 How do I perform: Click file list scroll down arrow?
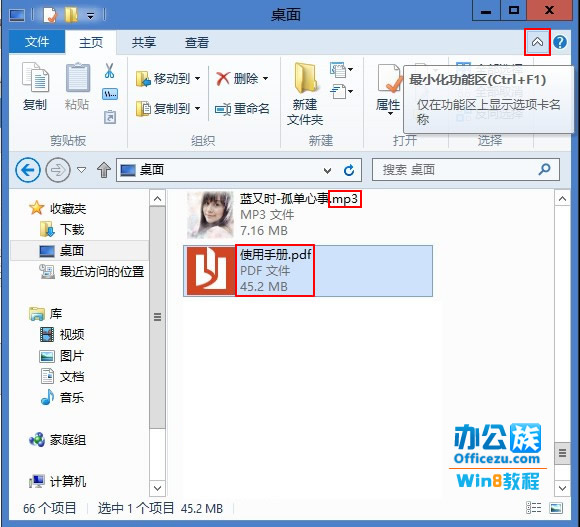pos(562,488)
